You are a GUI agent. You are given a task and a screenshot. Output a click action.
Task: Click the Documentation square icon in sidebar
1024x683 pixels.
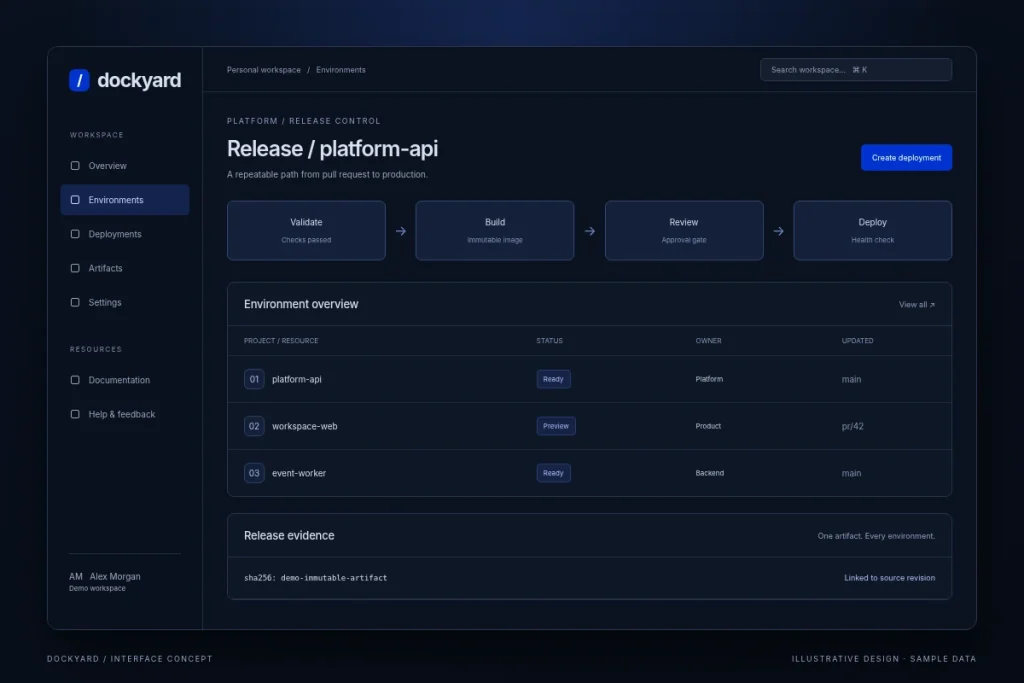pyautogui.click(x=75, y=380)
